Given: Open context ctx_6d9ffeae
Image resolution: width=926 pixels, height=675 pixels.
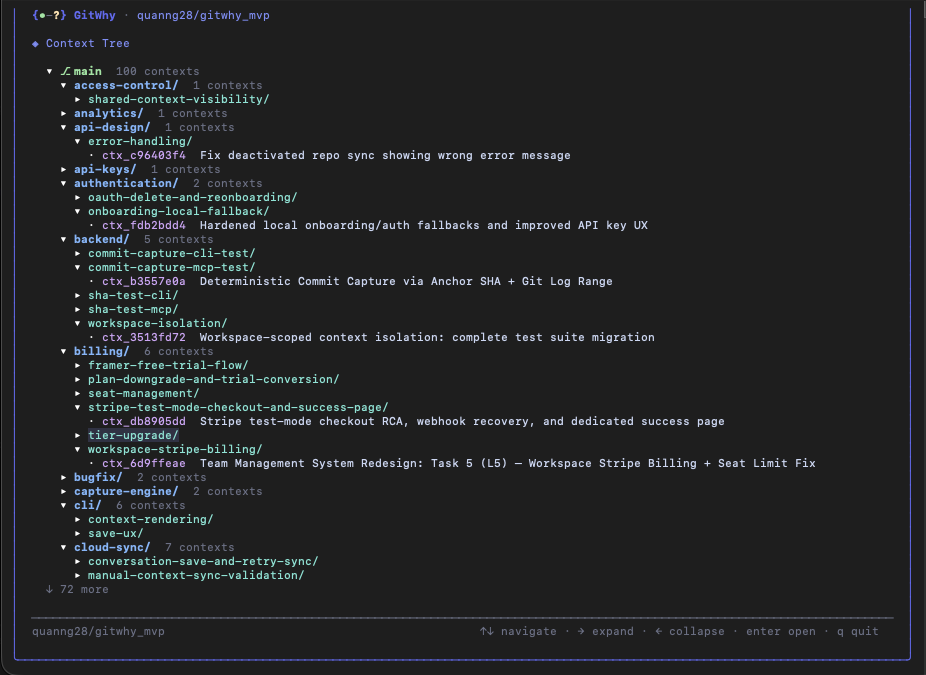Looking at the screenshot, I should pyautogui.click(x=144, y=464).
